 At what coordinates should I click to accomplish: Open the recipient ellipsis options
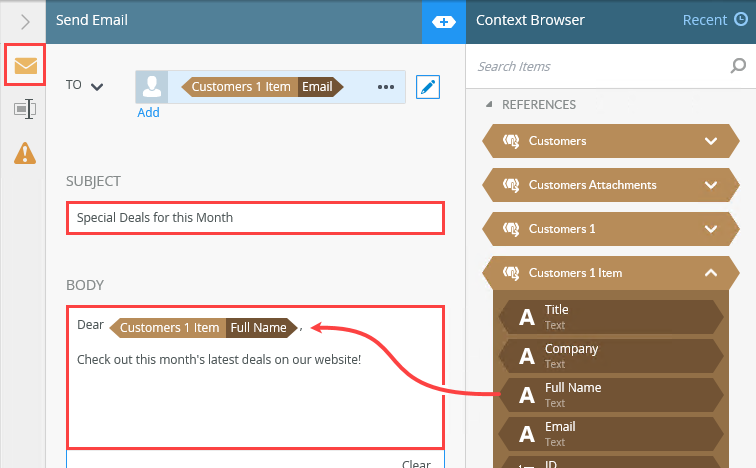coord(386,87)
